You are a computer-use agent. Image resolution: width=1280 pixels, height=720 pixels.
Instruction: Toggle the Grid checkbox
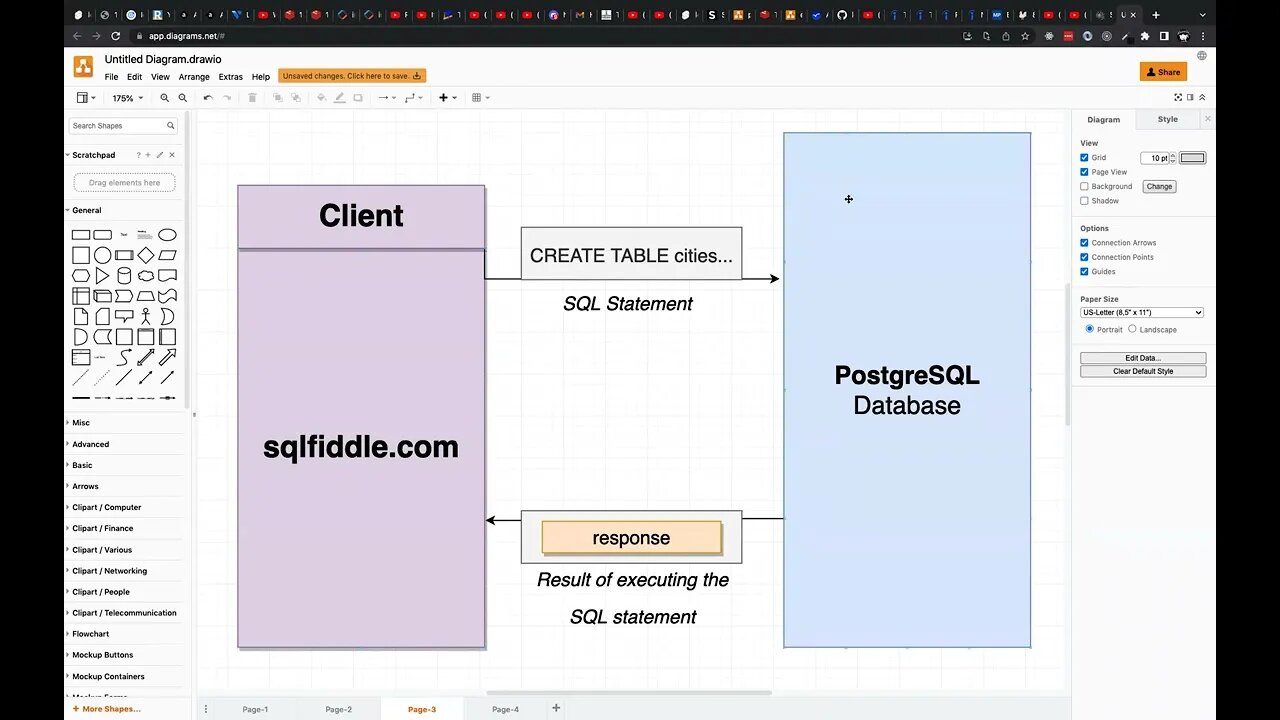[1084, 158]
